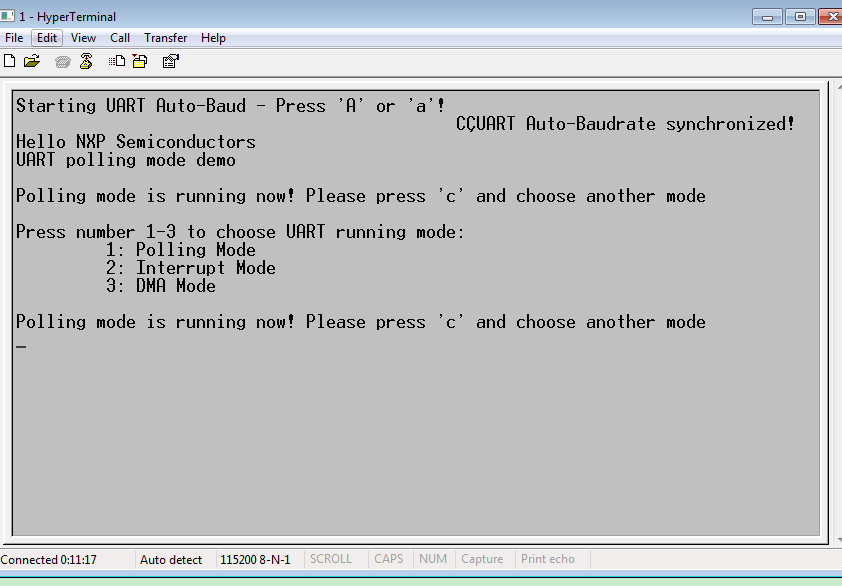
Task: Minimize the HyperTerminal window
Action: pos(767,17)
